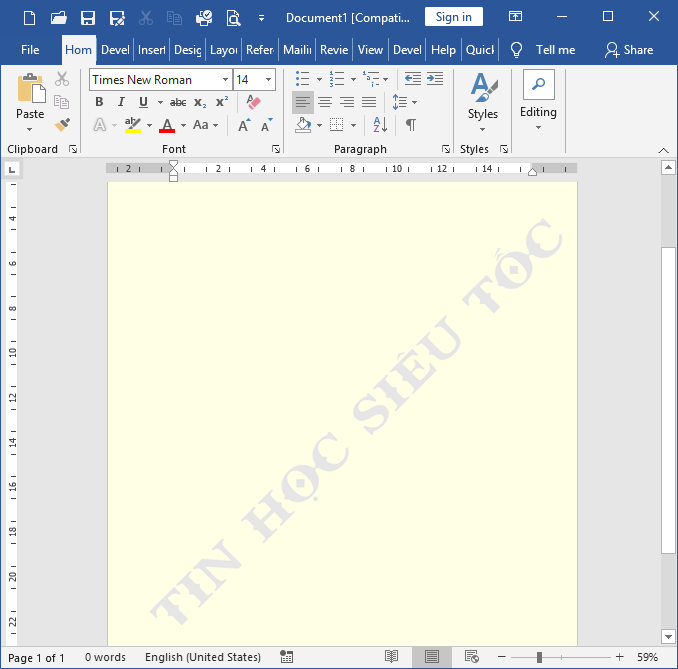The width and height of the screenshot is (678, 669).
Task: Apply the red font color
Action: 167,125
